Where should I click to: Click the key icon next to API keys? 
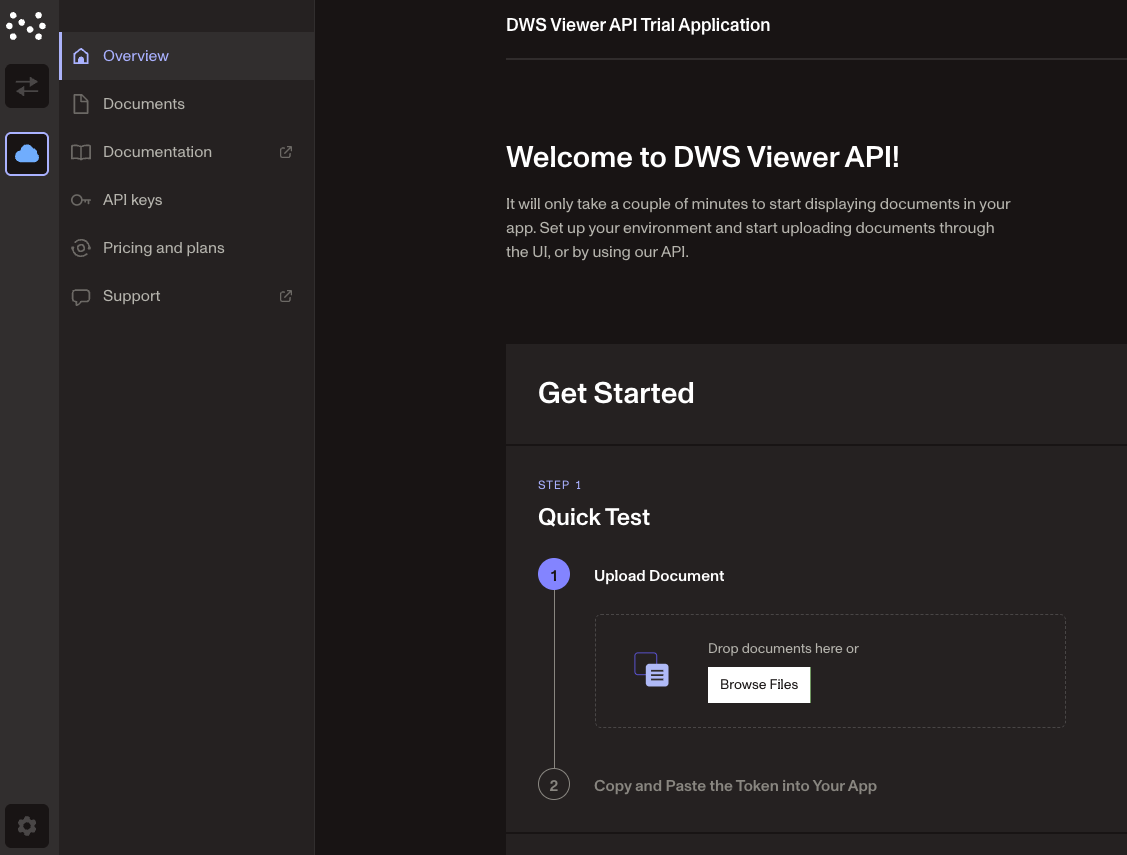(81, 200)
